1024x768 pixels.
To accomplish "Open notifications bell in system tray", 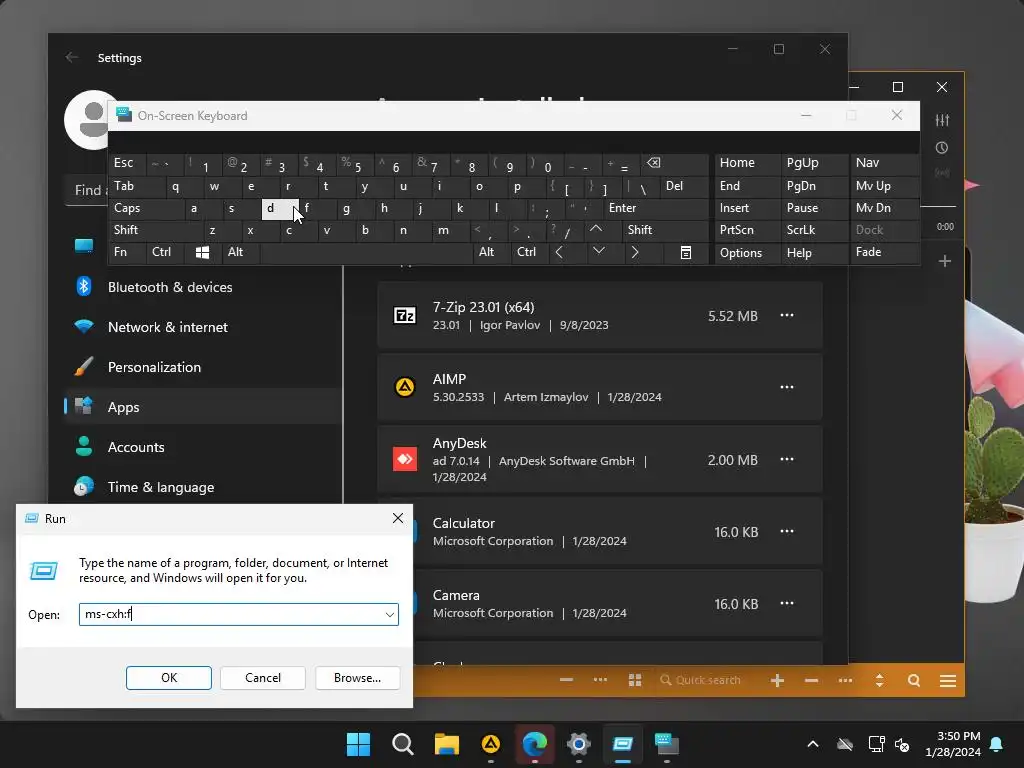I will [997, 744].
